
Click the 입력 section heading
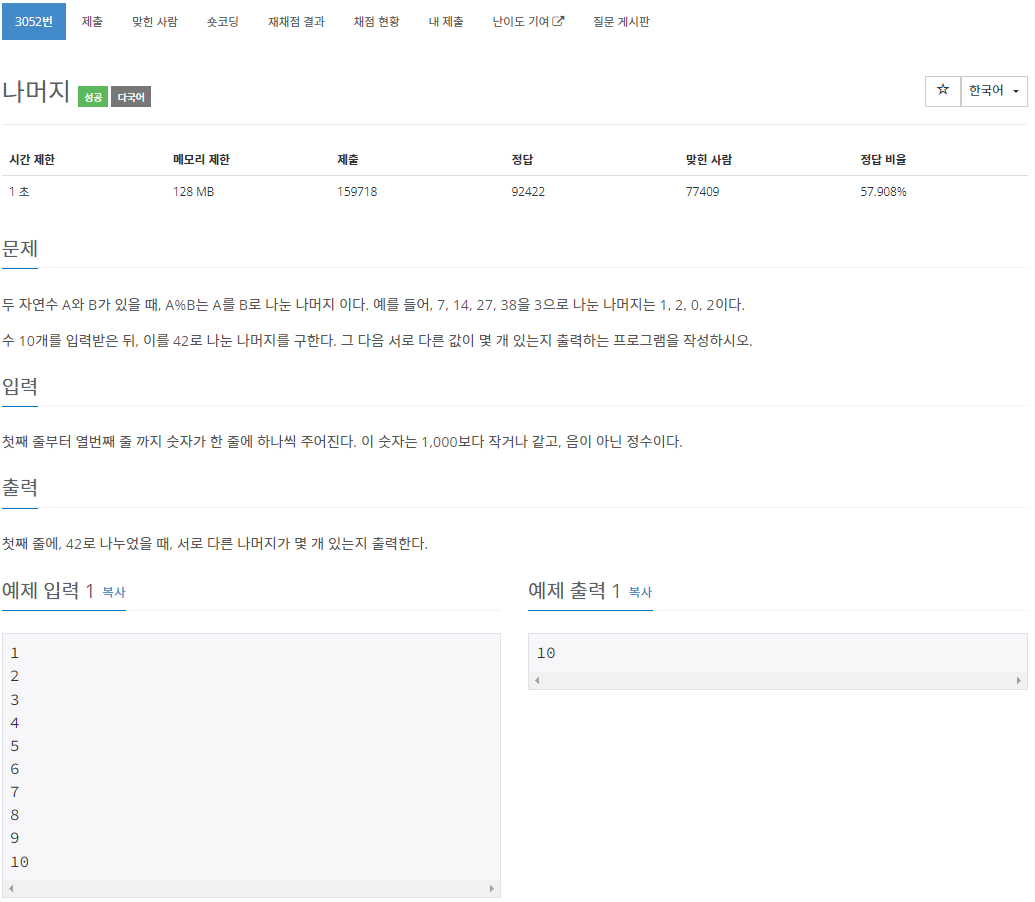pos(20,386)
